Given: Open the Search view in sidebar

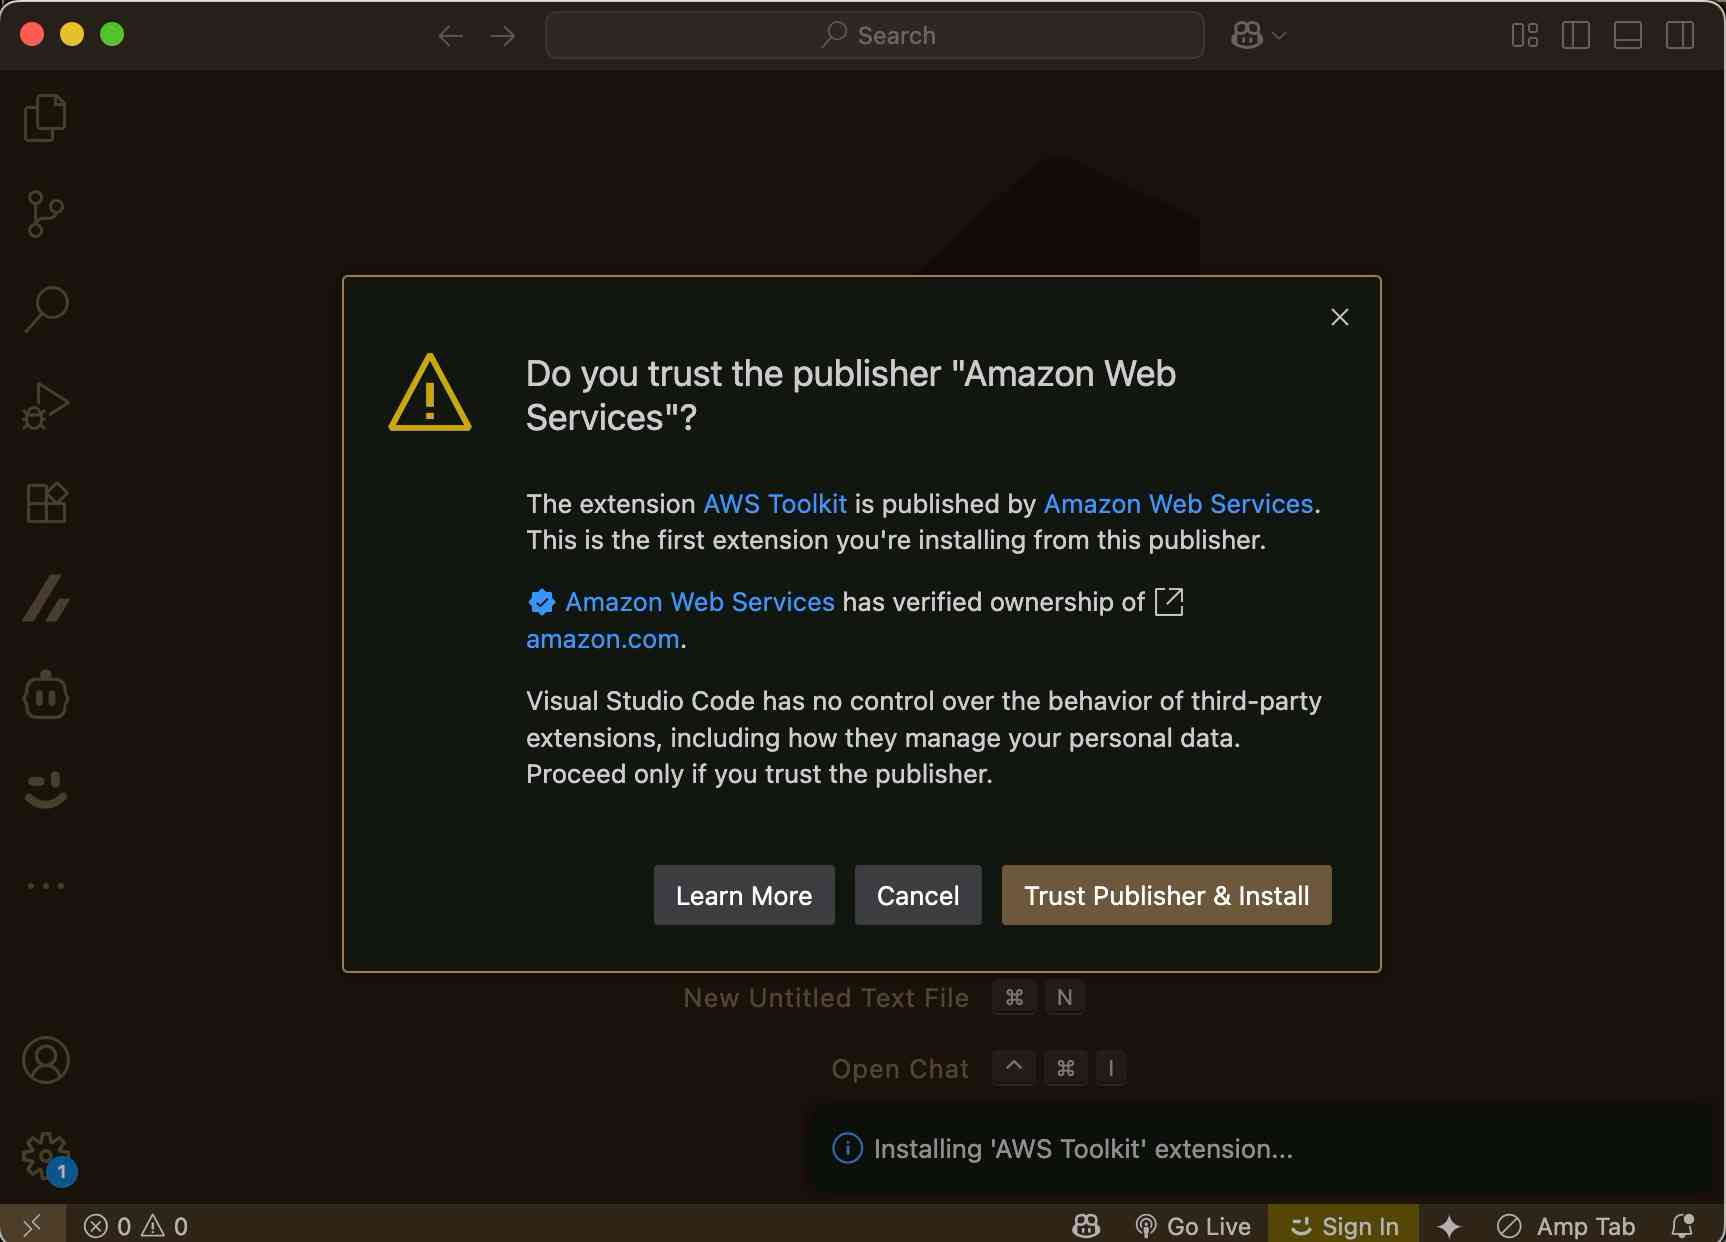Looking at the screenshot, I should [45, 310].
